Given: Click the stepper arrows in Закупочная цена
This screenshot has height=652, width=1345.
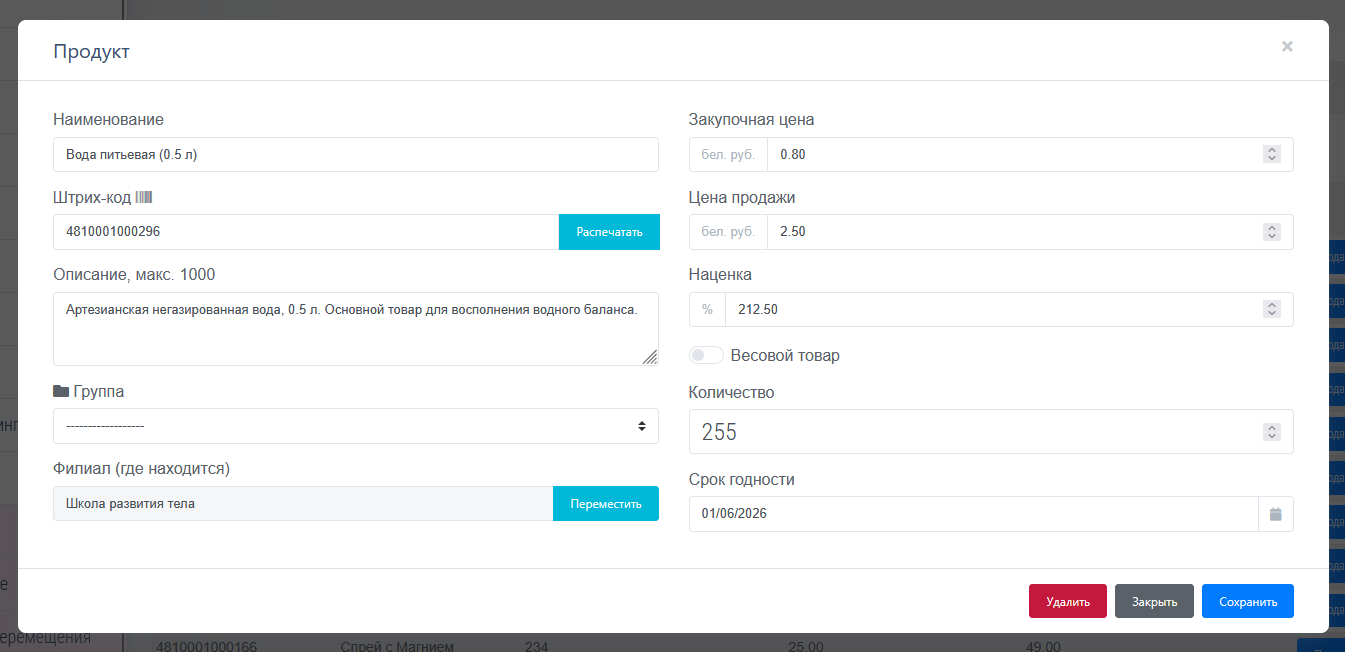Looking at the screenshot, I should point(1271,155).
